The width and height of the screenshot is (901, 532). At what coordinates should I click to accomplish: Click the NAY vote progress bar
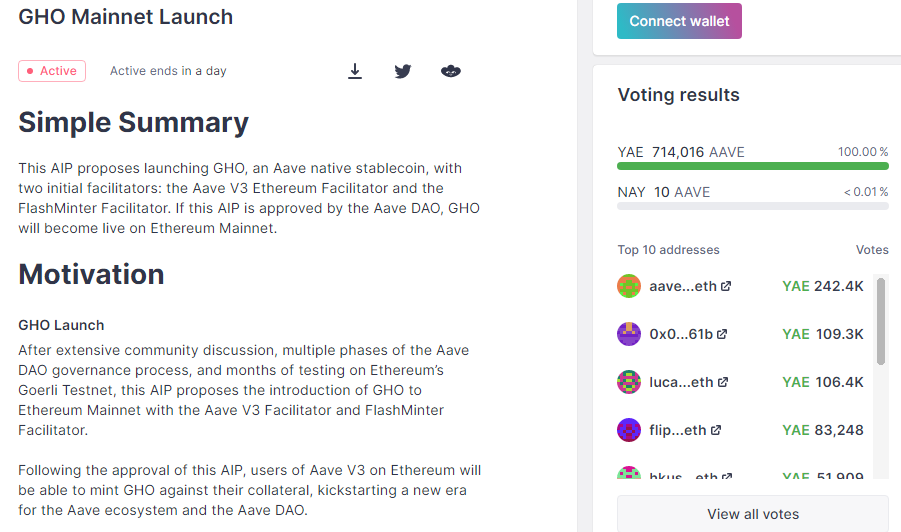tap(753, 206)
